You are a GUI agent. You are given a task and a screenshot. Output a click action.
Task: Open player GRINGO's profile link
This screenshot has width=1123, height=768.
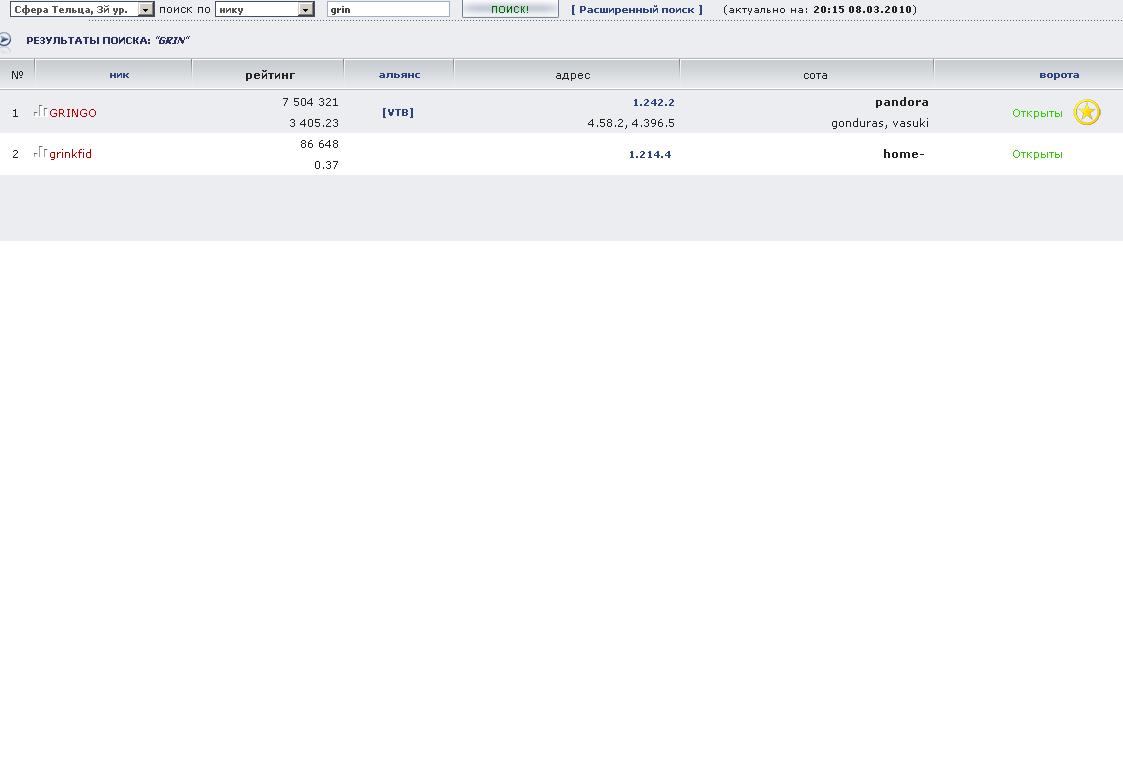73,113
